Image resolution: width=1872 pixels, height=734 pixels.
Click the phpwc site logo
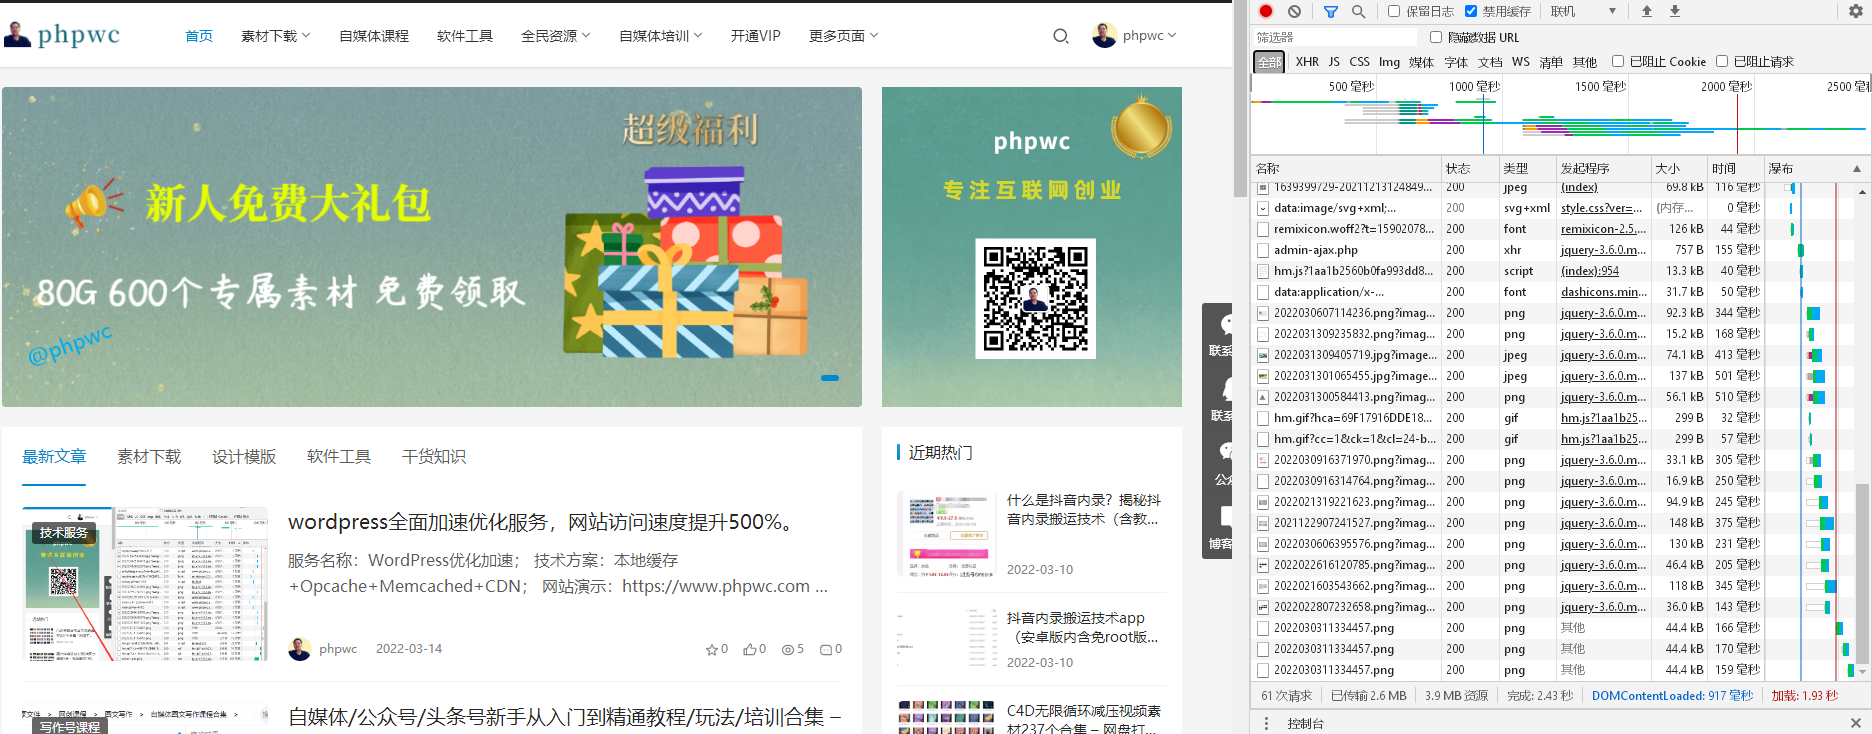(62, 35)
